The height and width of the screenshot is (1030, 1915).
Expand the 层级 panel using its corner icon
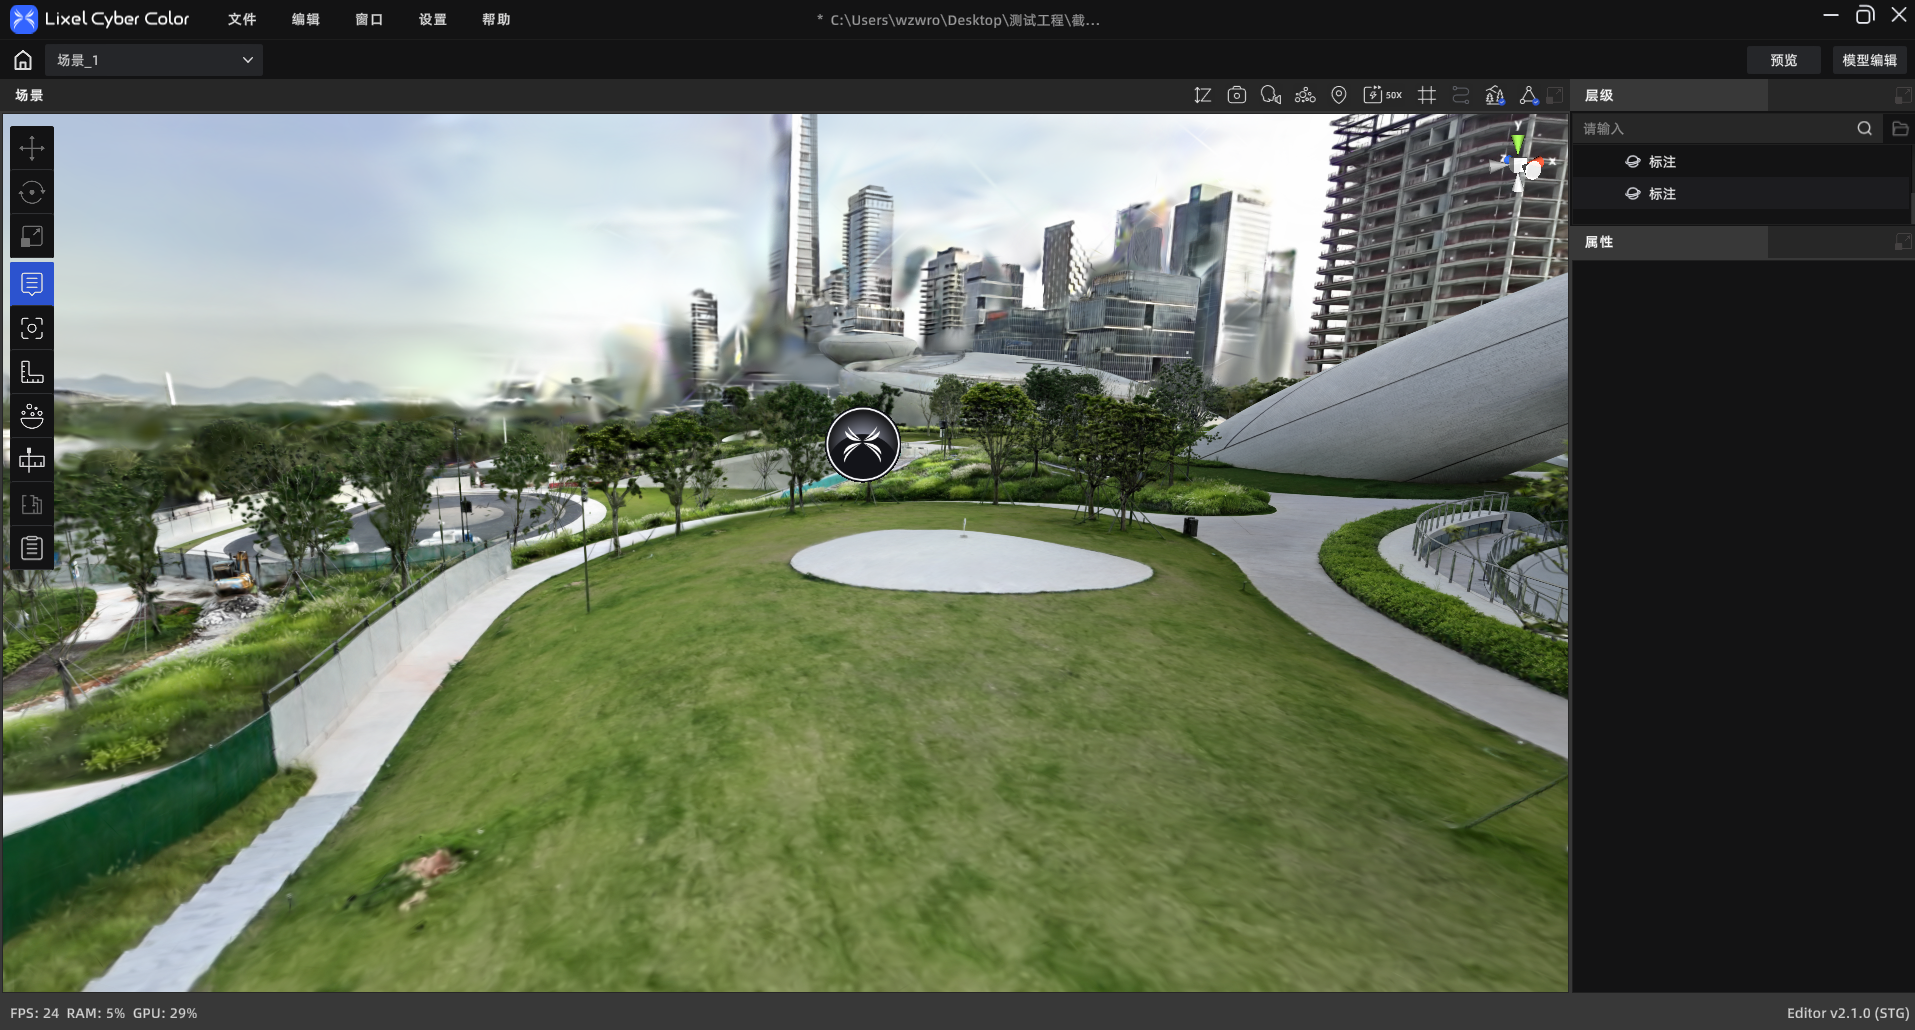pyautogui.click(x=1902, y=95)
